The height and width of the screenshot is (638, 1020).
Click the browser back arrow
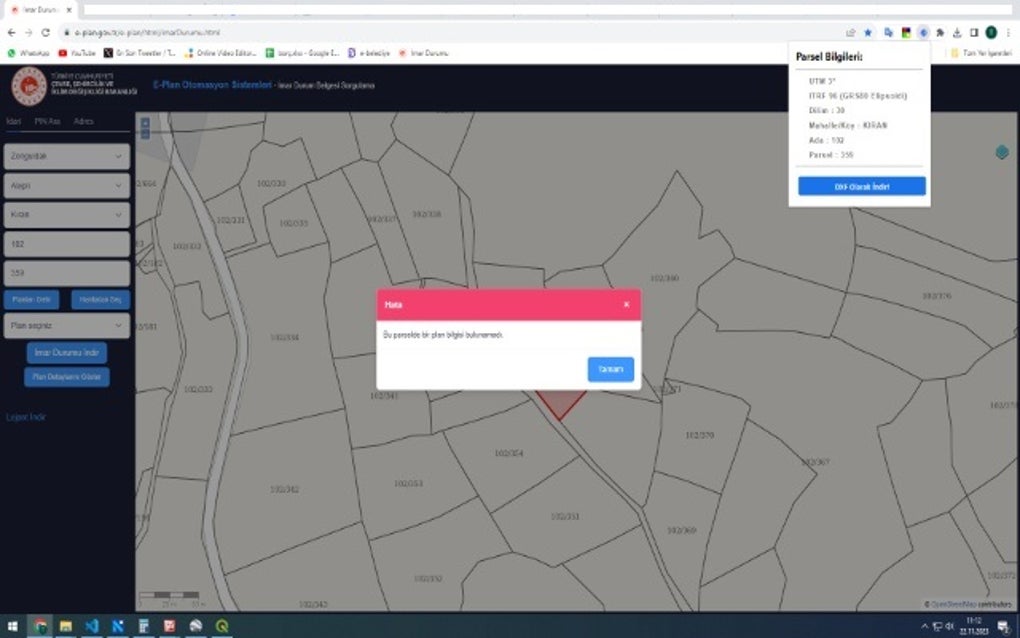(x=11, y=31)
